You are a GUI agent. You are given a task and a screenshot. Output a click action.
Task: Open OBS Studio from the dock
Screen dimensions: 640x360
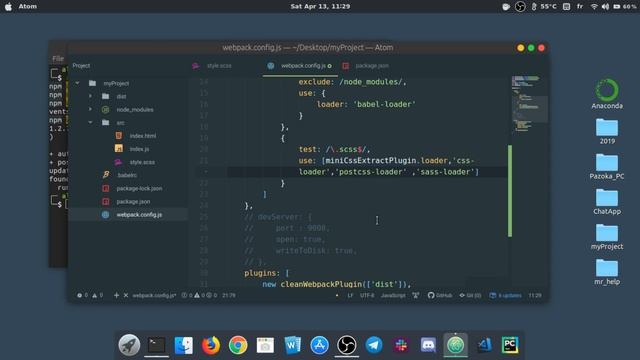(x=347, y=345)
